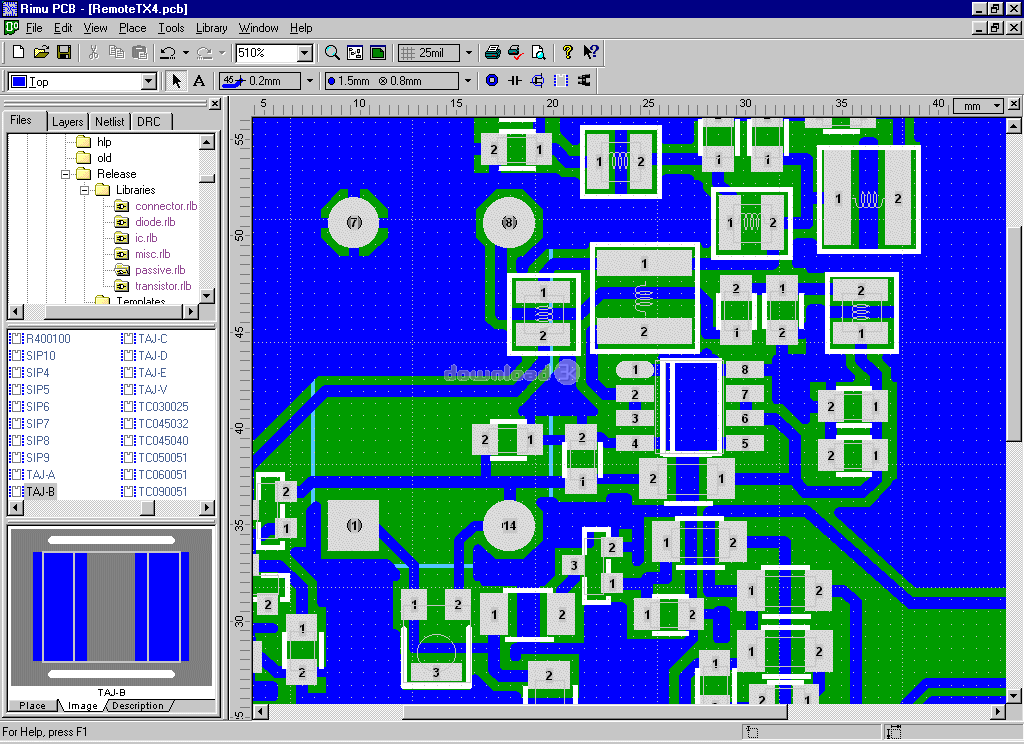
Task: Switch to the DRC tab
Action: (149, 121)
